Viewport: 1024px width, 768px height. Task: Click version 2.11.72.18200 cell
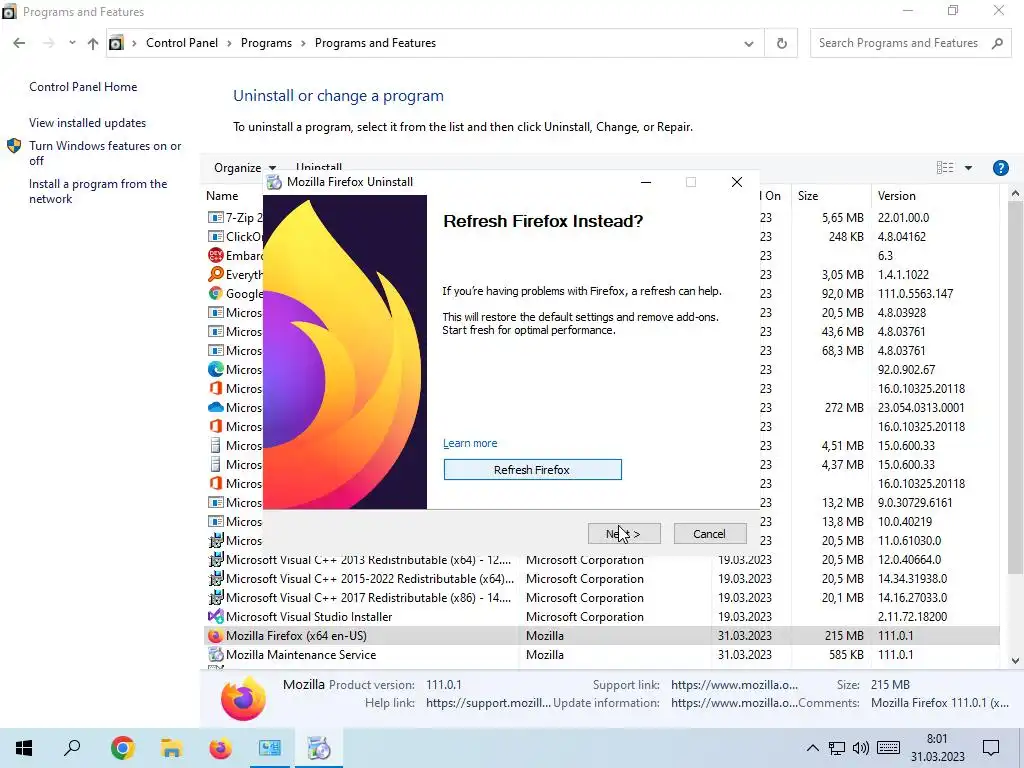[x=912, y=616]
